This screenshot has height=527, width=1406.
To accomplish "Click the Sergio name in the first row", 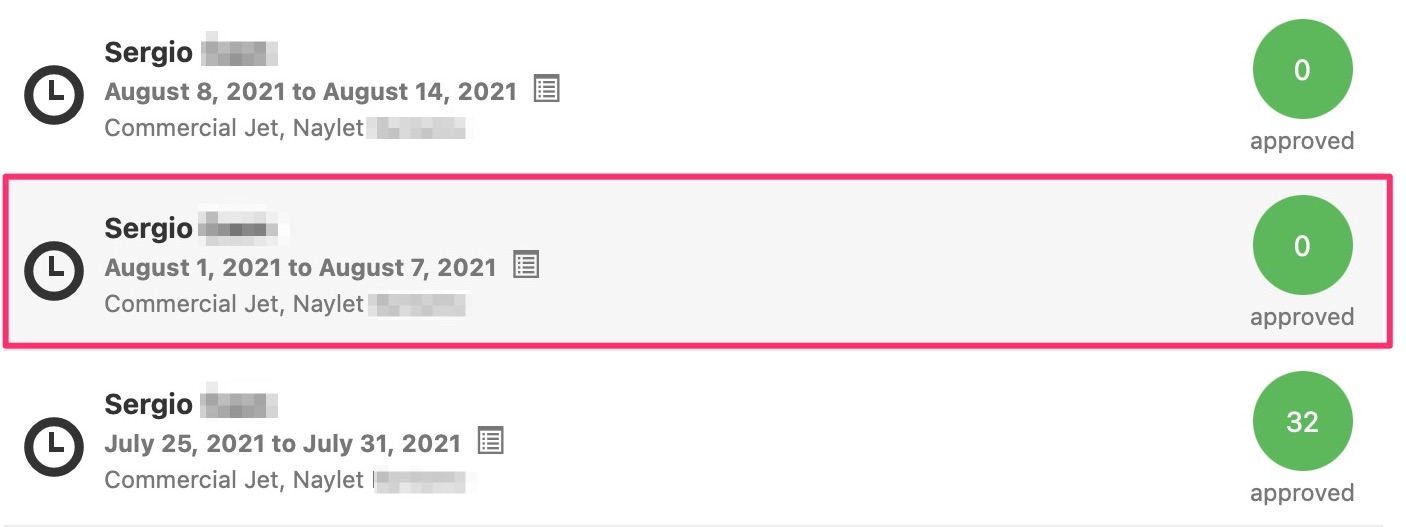I will click(148, 53).
